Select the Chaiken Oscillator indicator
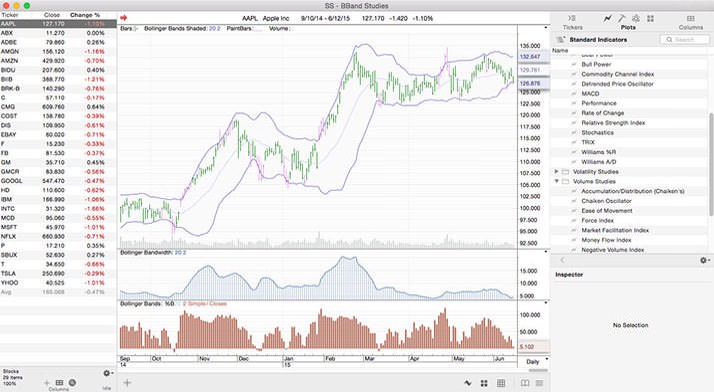 [607, 201]
